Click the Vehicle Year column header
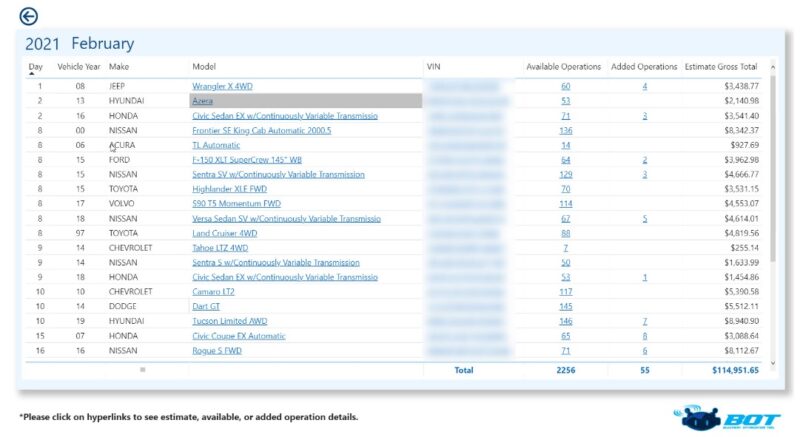 click(79, 66)
